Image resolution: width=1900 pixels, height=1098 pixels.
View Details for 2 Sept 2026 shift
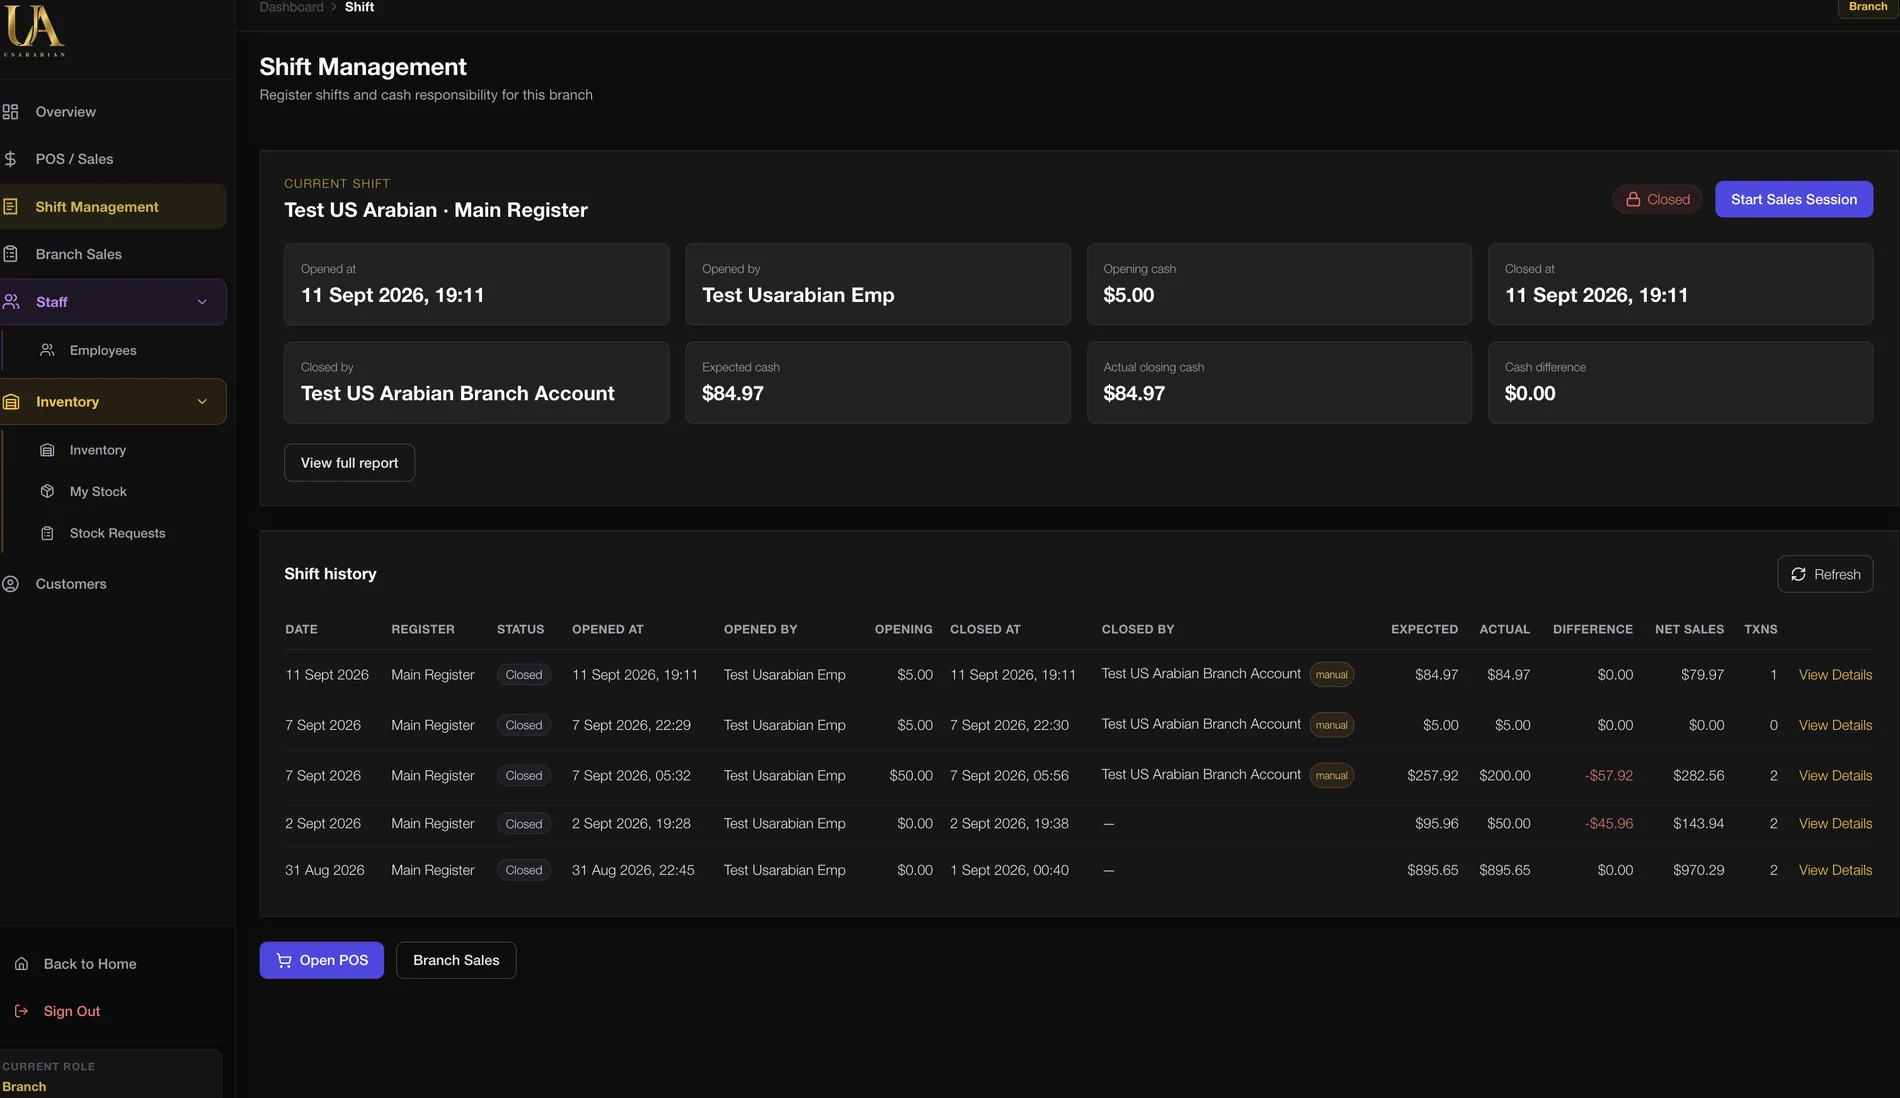1835,823
